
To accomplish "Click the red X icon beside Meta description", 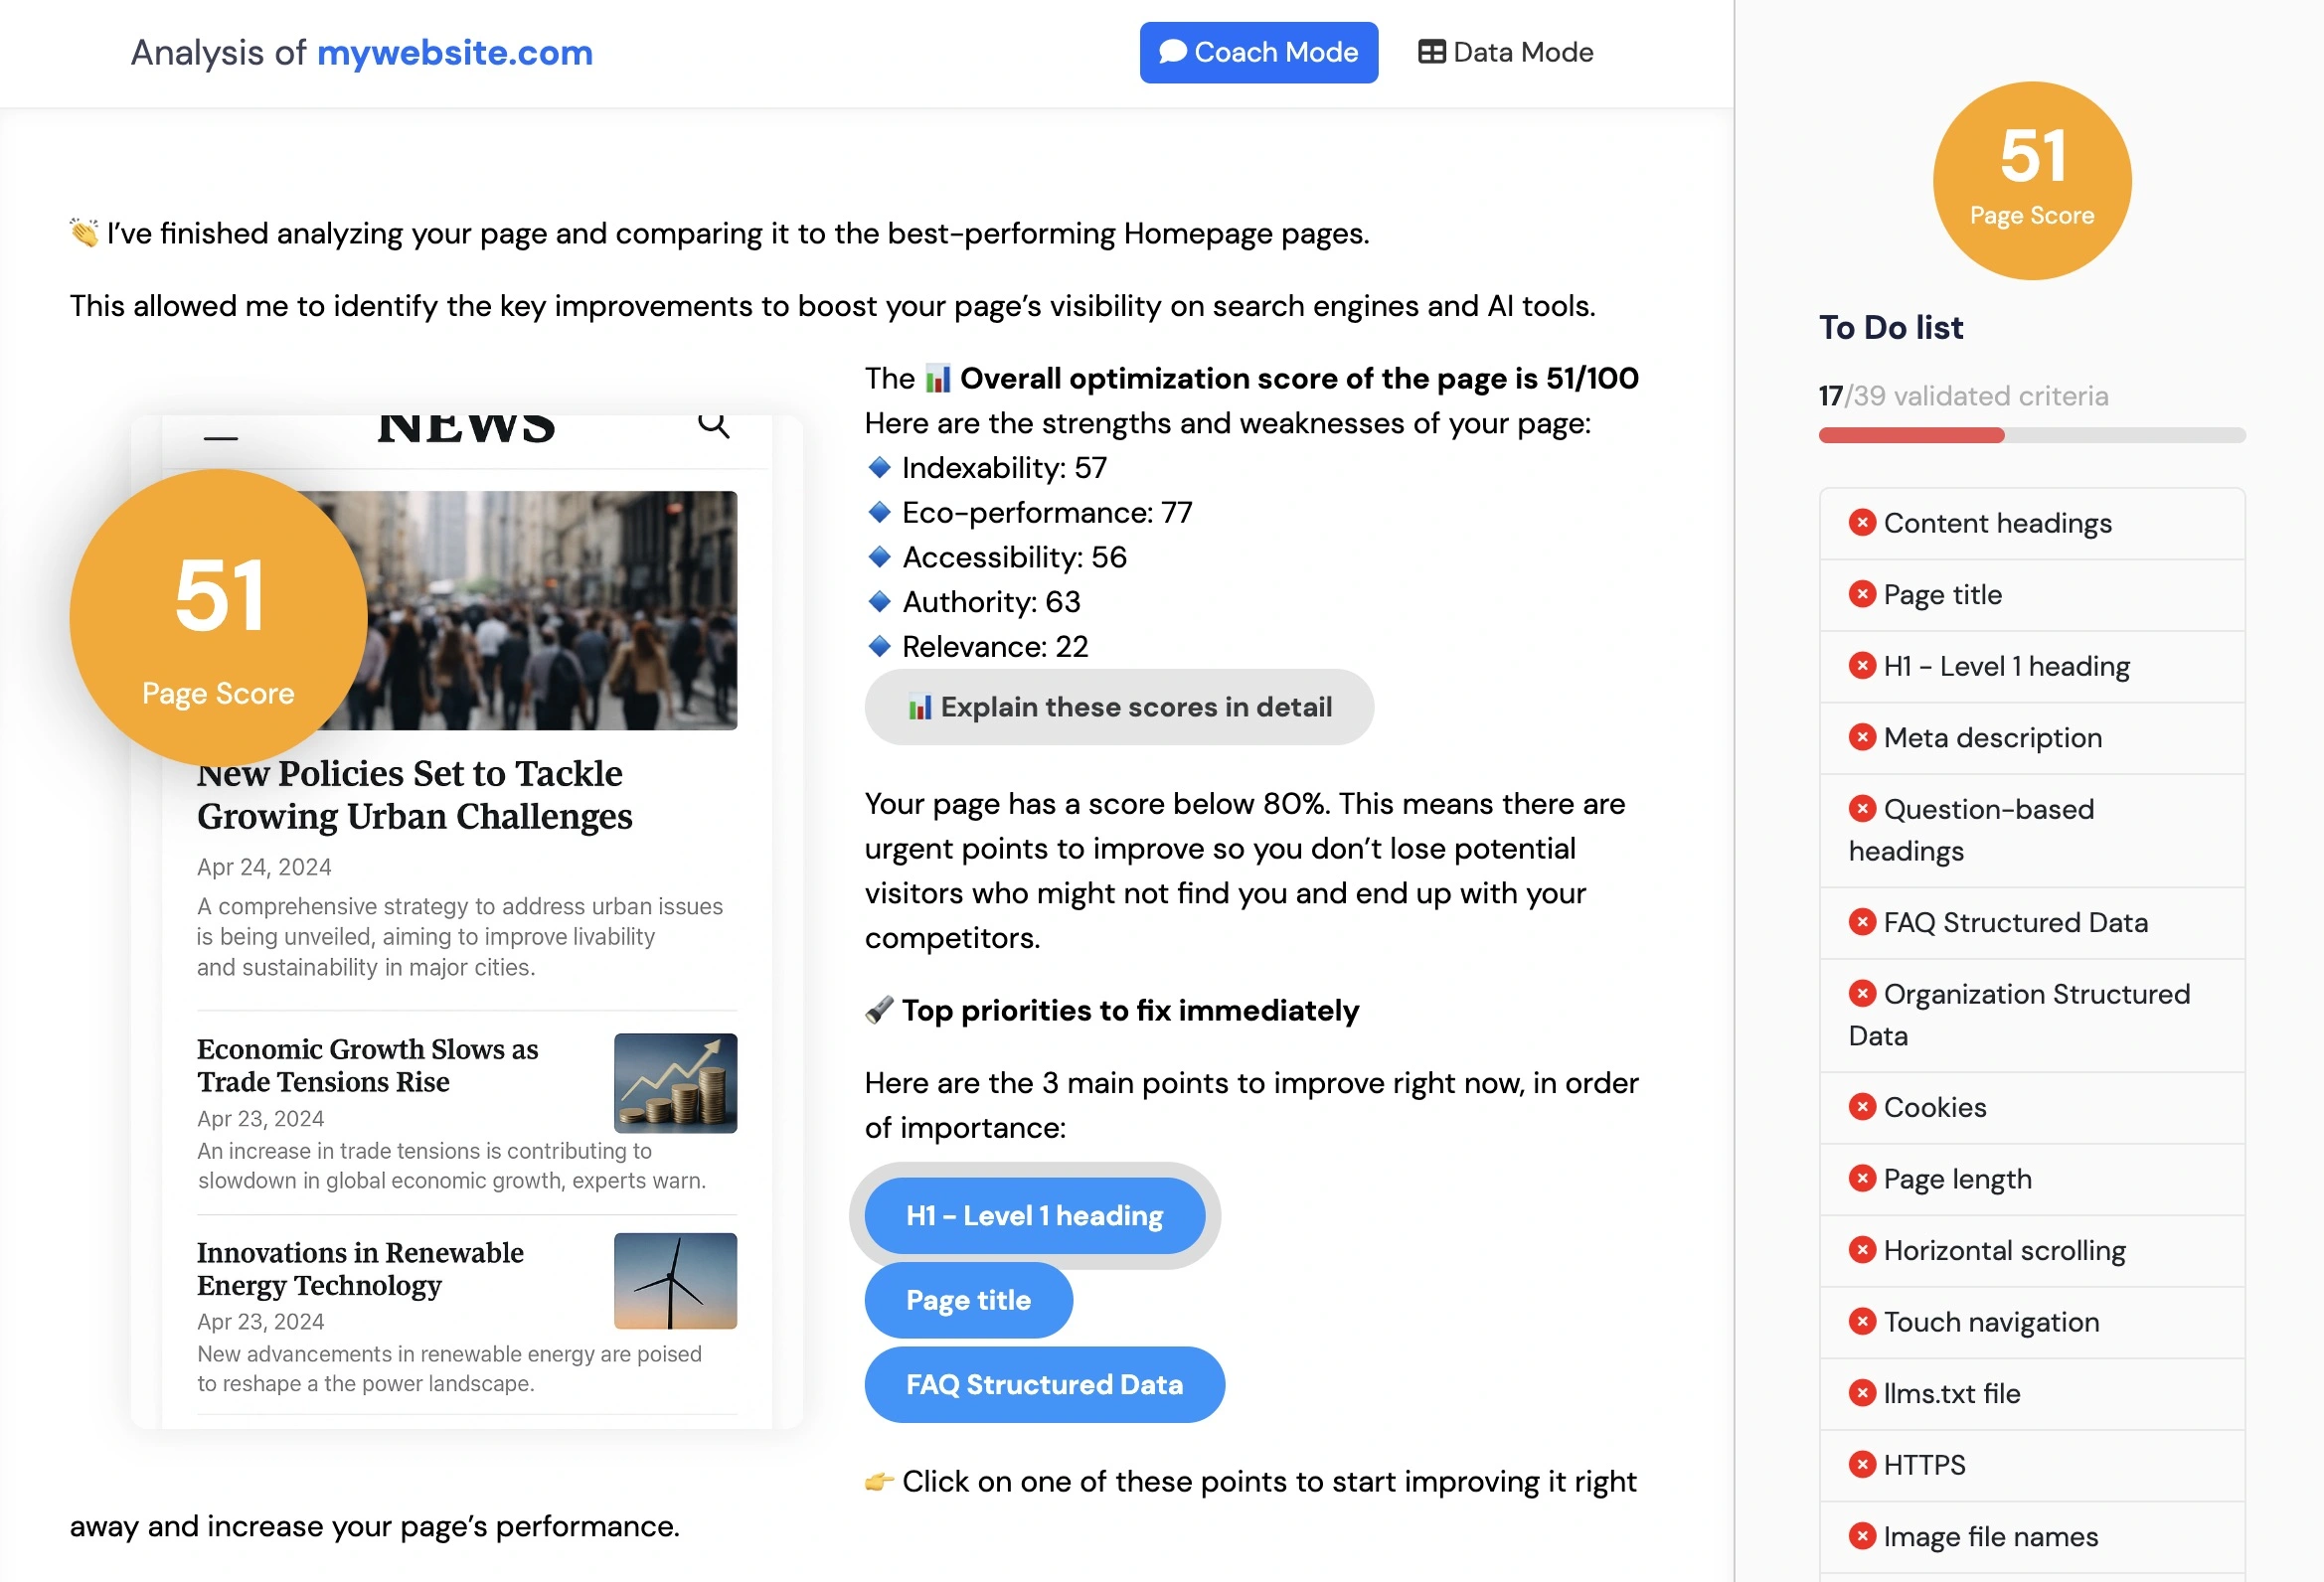I will [1861, 737].
